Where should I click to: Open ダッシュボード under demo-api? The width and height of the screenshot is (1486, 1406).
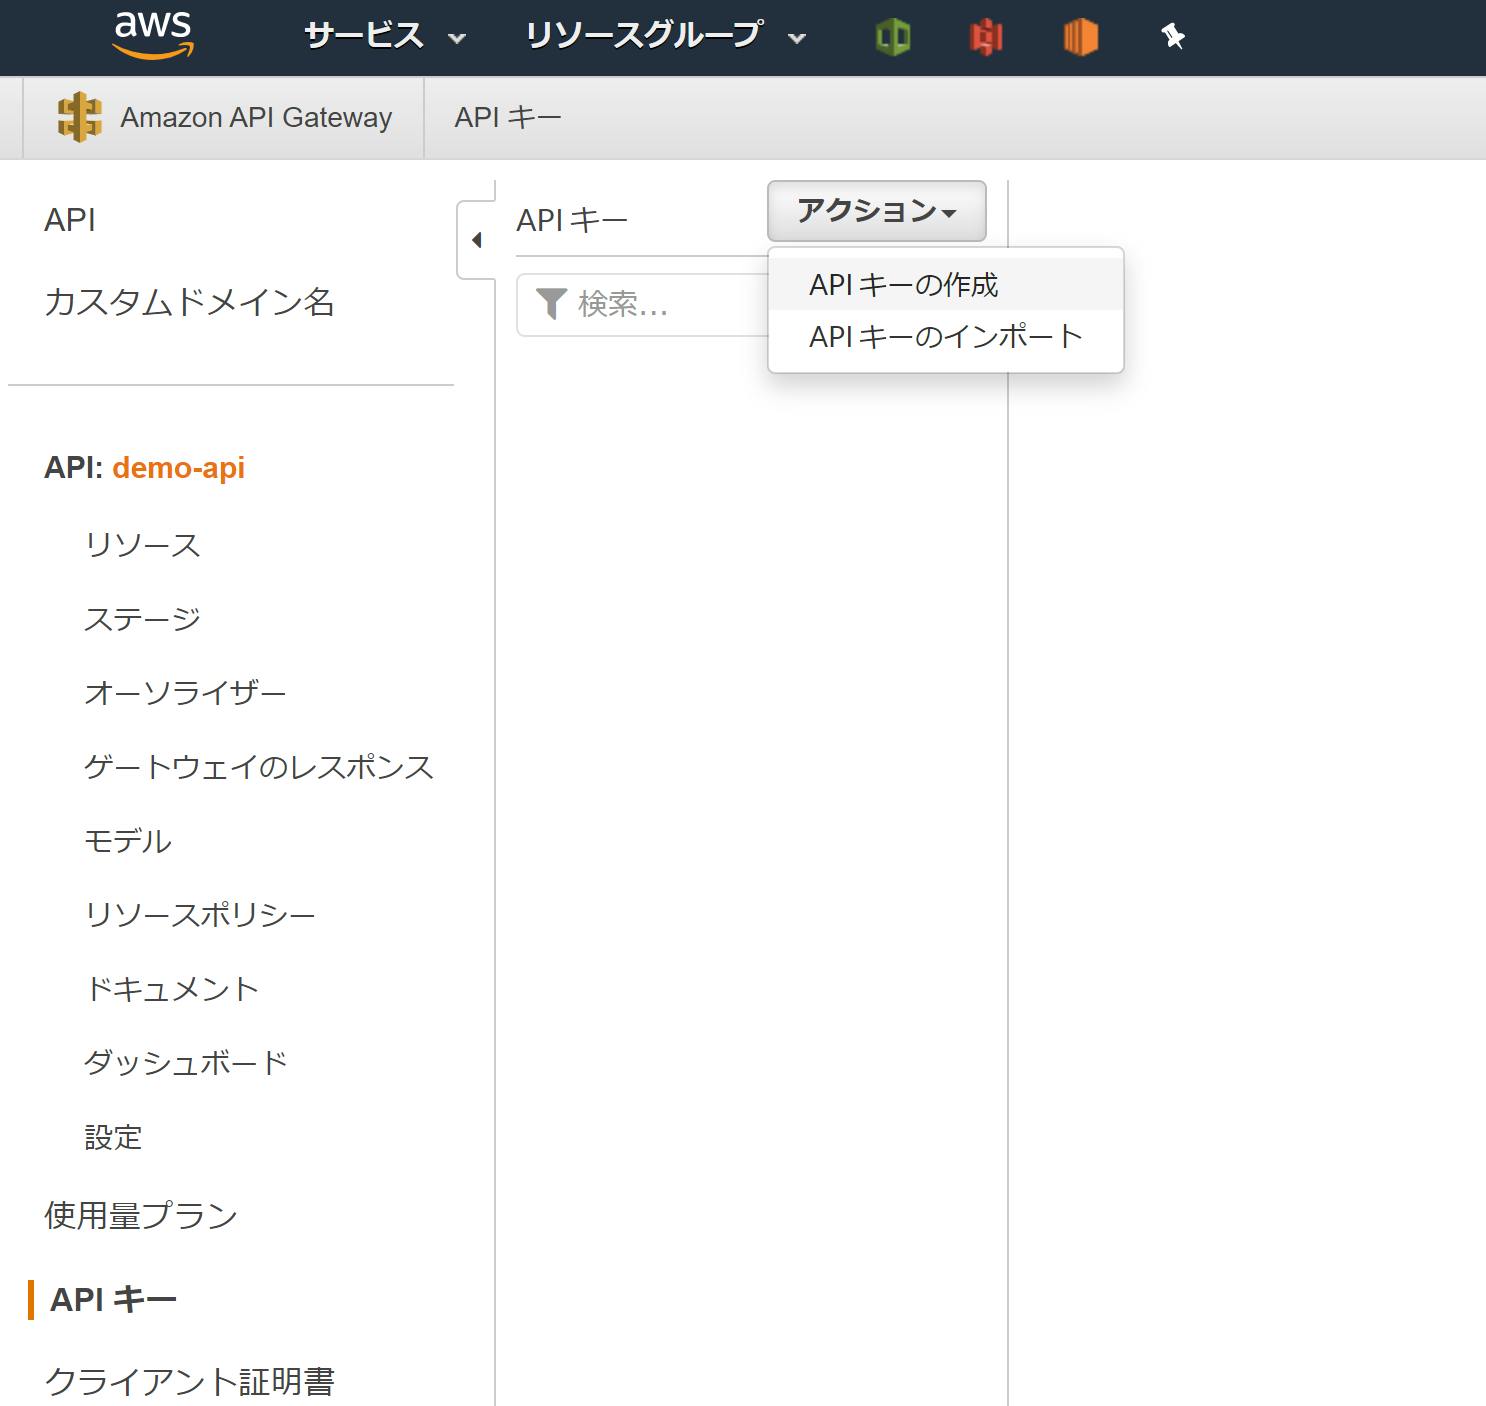pyautogui.click(x=186, y=1063)
